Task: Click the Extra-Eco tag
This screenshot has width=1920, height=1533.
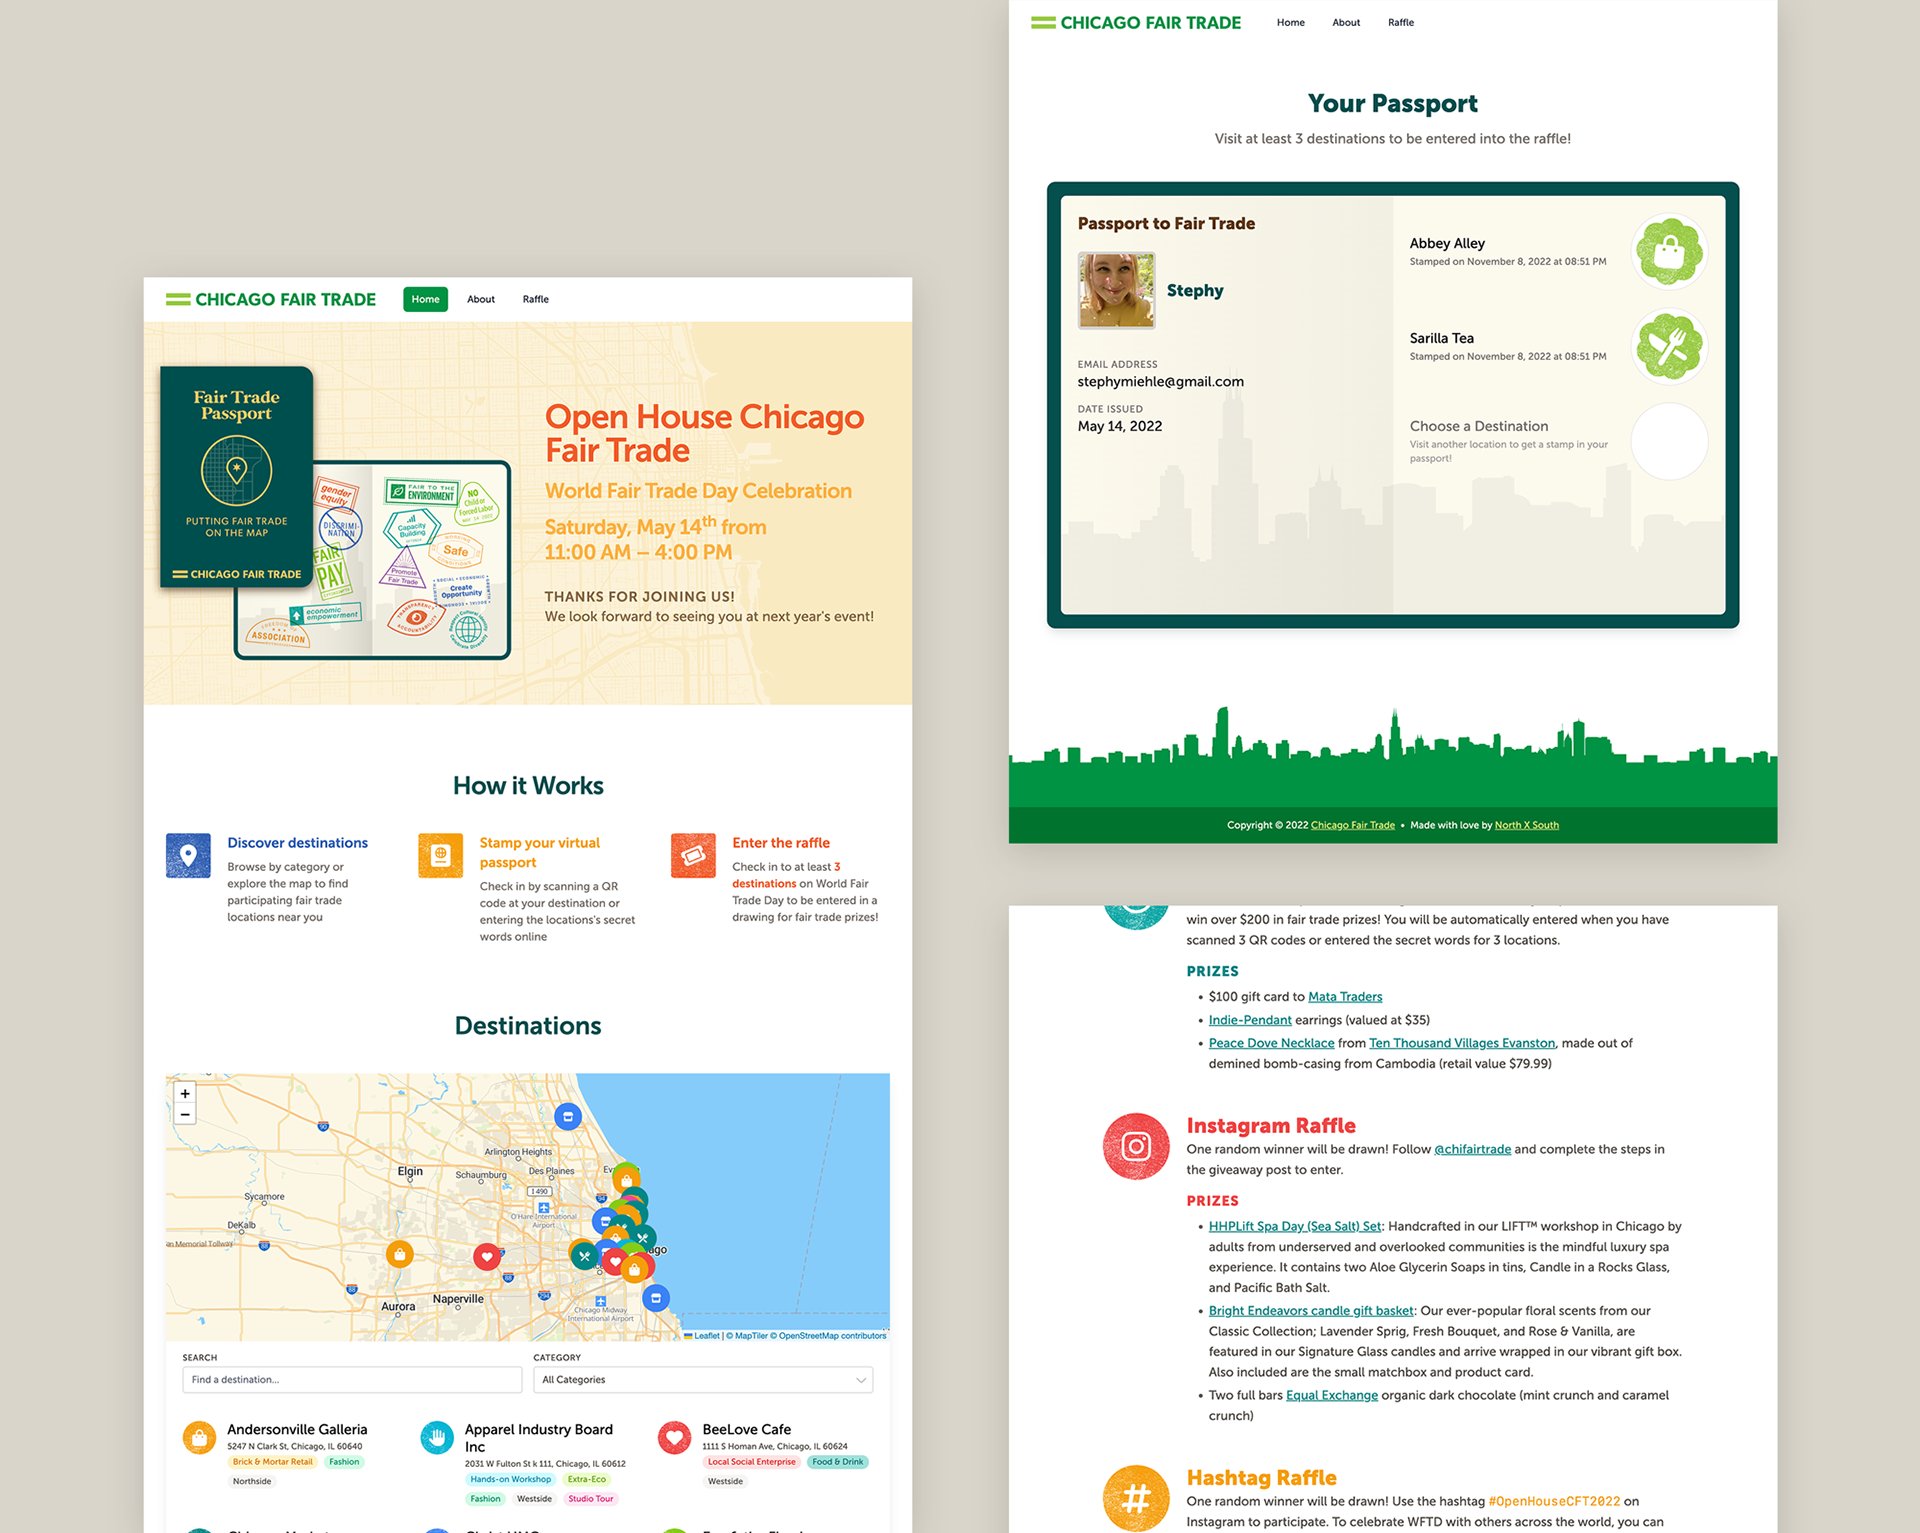Action: click(586, 1479)
